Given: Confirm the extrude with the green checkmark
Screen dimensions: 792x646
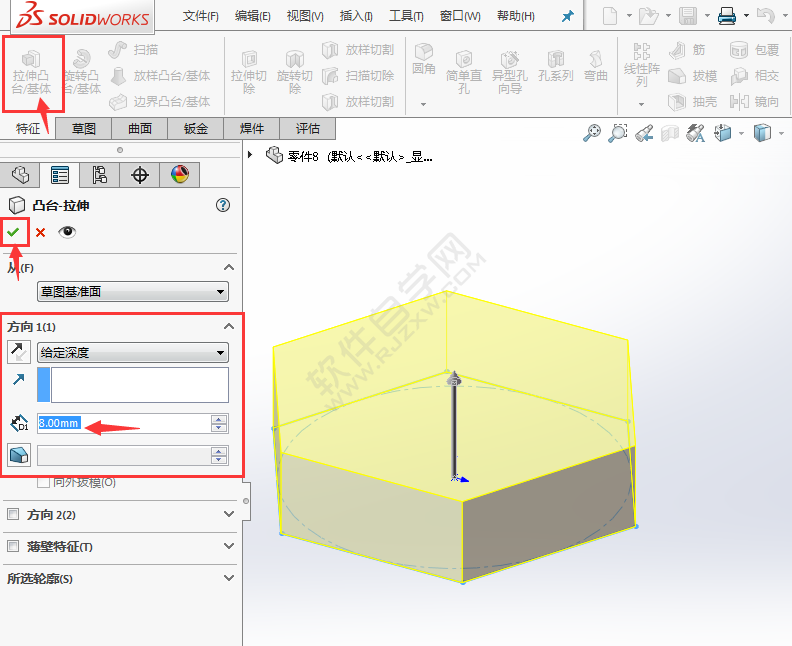Looking at the screenshot, I should click(x=13, y=232).
